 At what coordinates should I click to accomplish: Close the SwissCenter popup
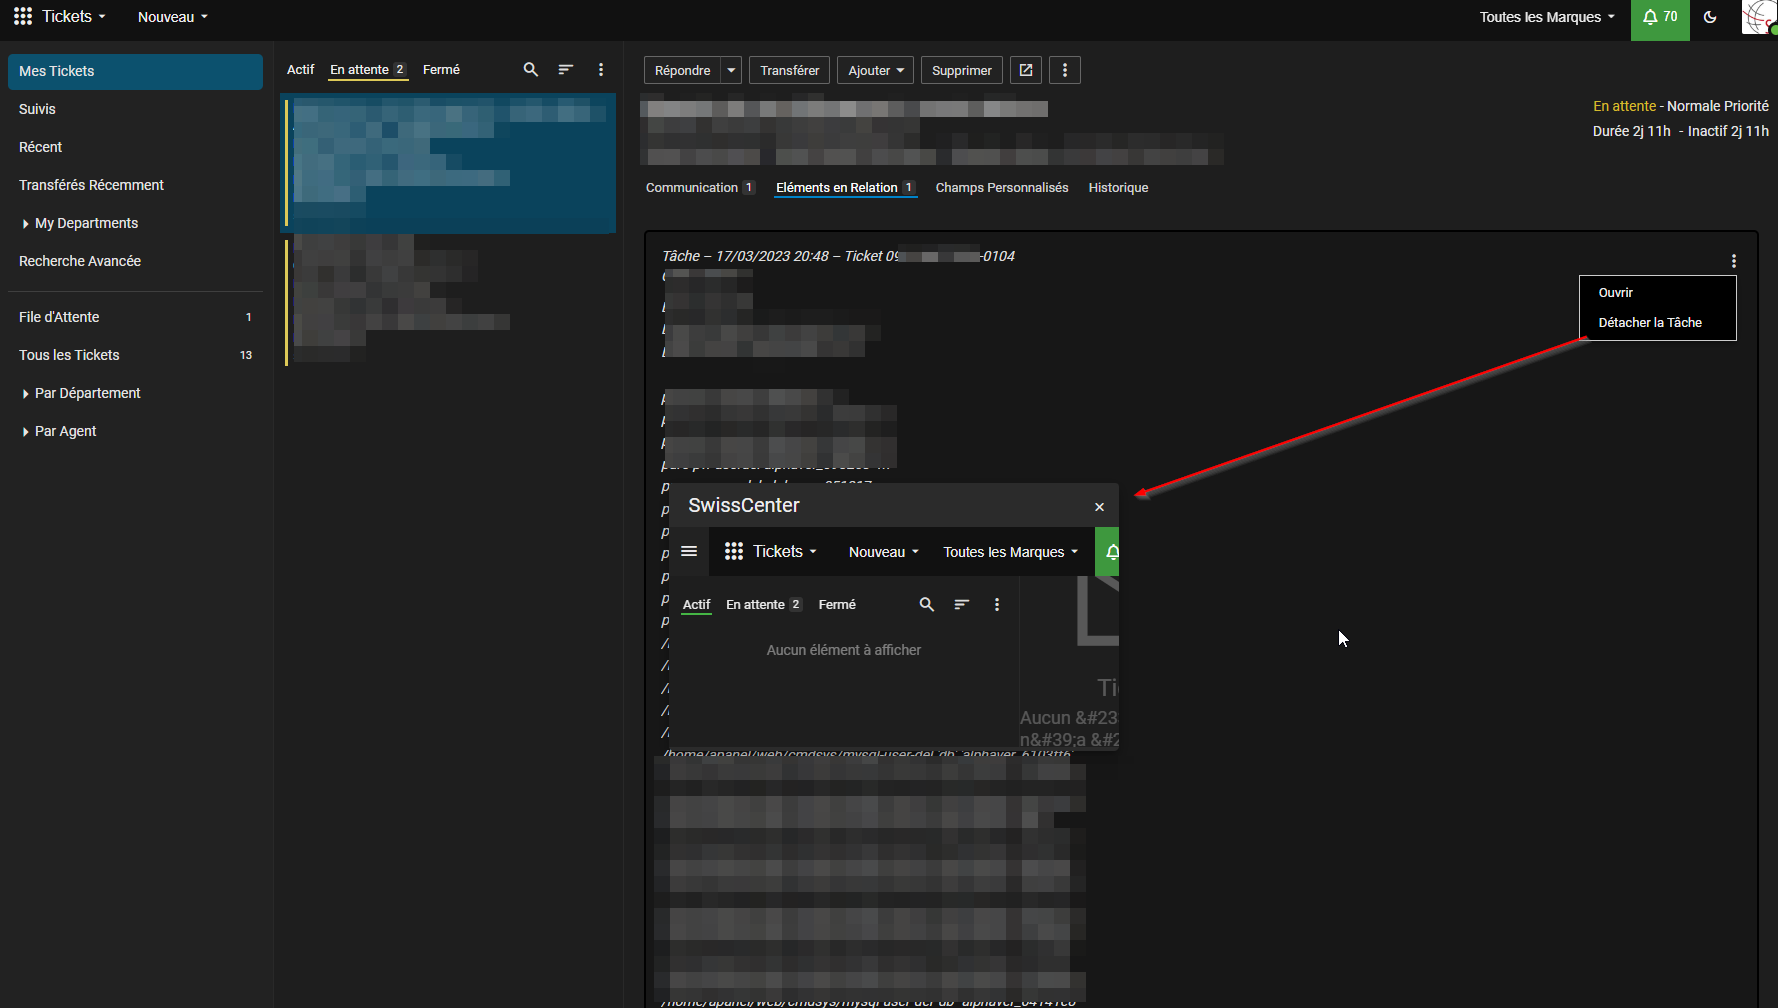point(1099,507)
